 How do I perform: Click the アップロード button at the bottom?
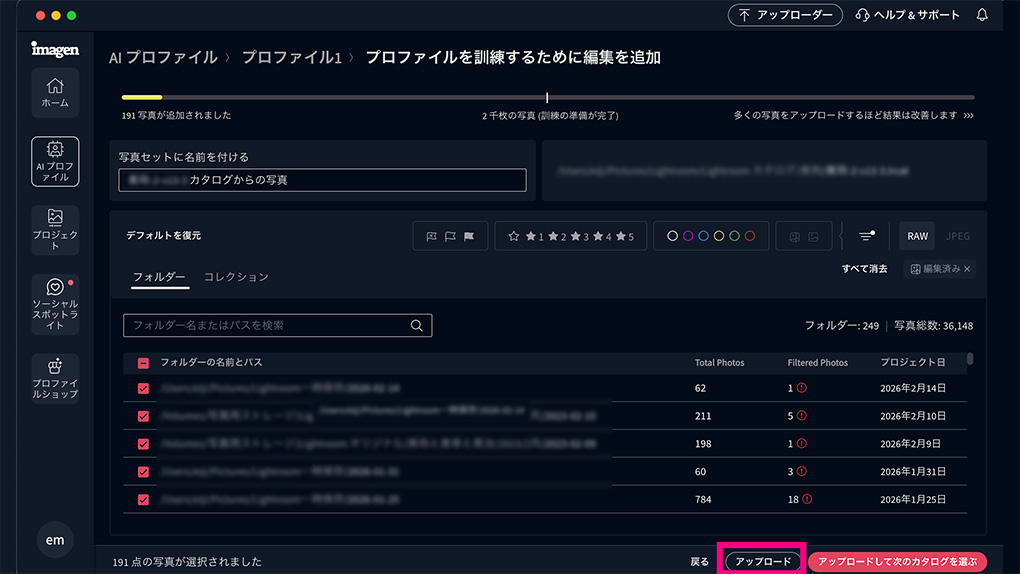(x=763, y=562)
